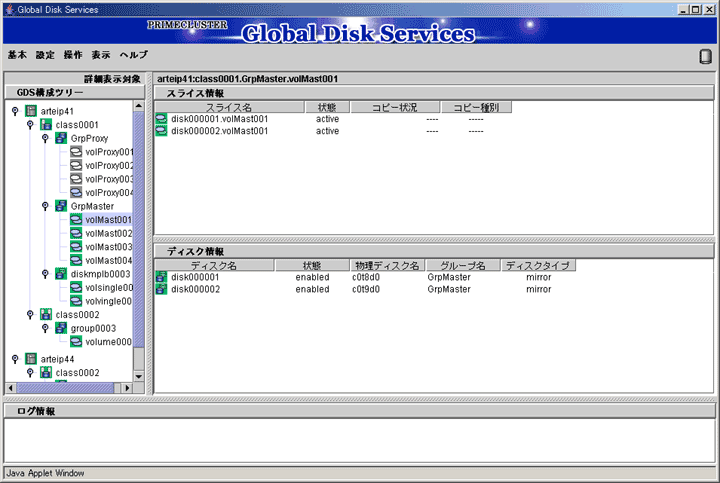Click the diskmplb0003 group icon
The height and width of the screenshot is (483, 720).
click(x=61, y=274)
